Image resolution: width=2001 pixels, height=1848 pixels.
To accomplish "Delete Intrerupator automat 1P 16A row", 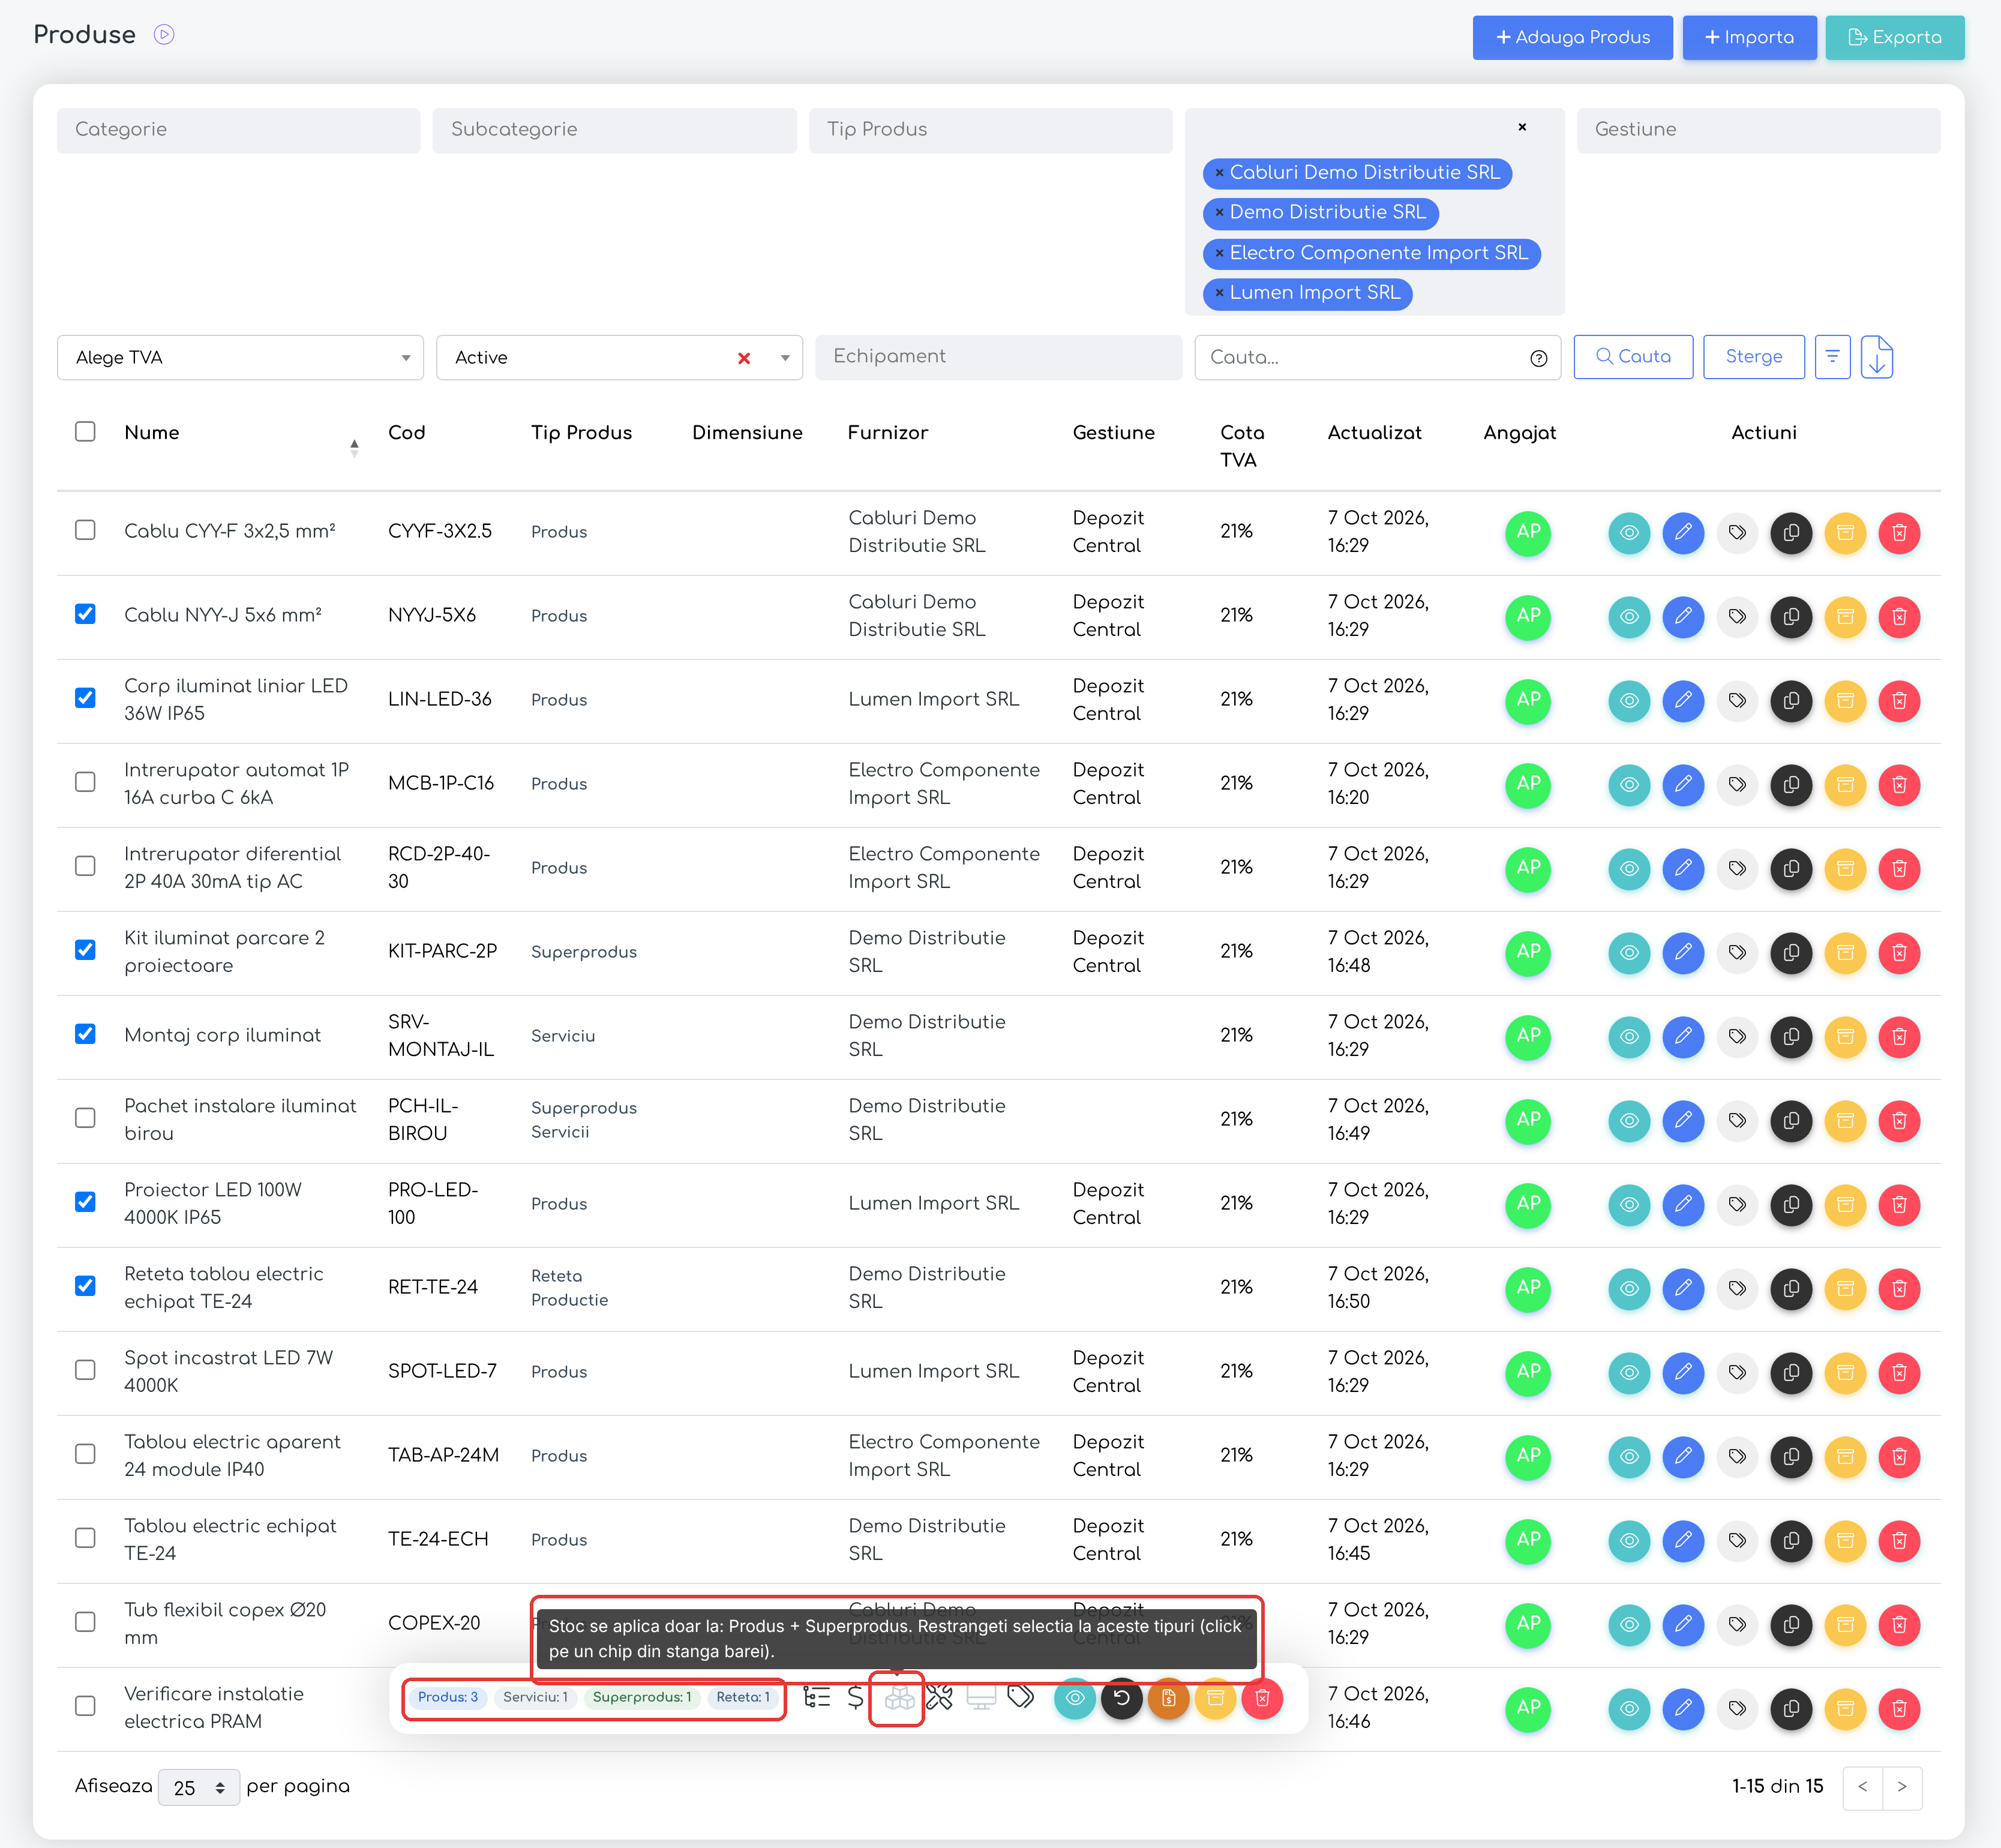I will pyautogui.click(x=1899, y=784).
